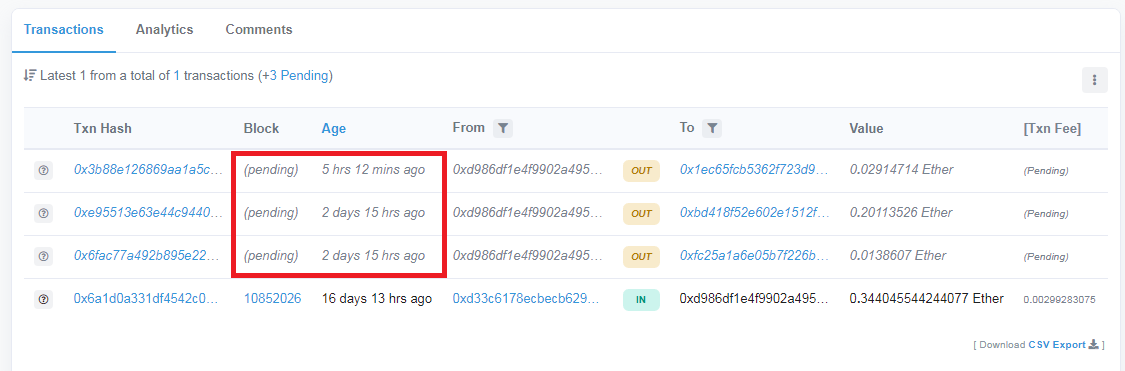Viewport: 1125px width, 371px height.
Task: Open recipient address 0xbd418f52e602e1512f
Action: (x=754, y=213)
